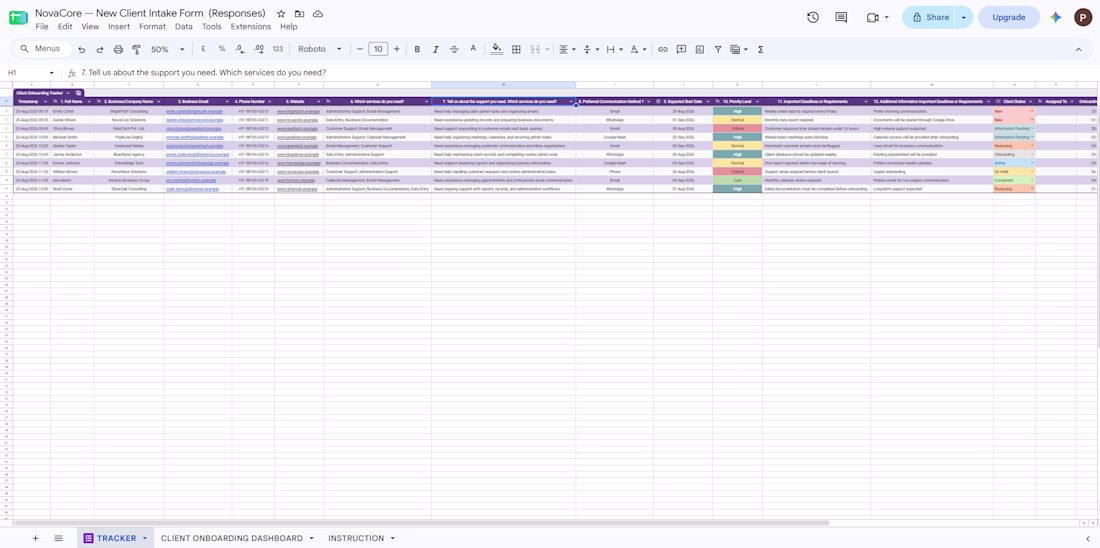Click the Share button
This screenshot has height=548, width=1100.
point(929,18)
